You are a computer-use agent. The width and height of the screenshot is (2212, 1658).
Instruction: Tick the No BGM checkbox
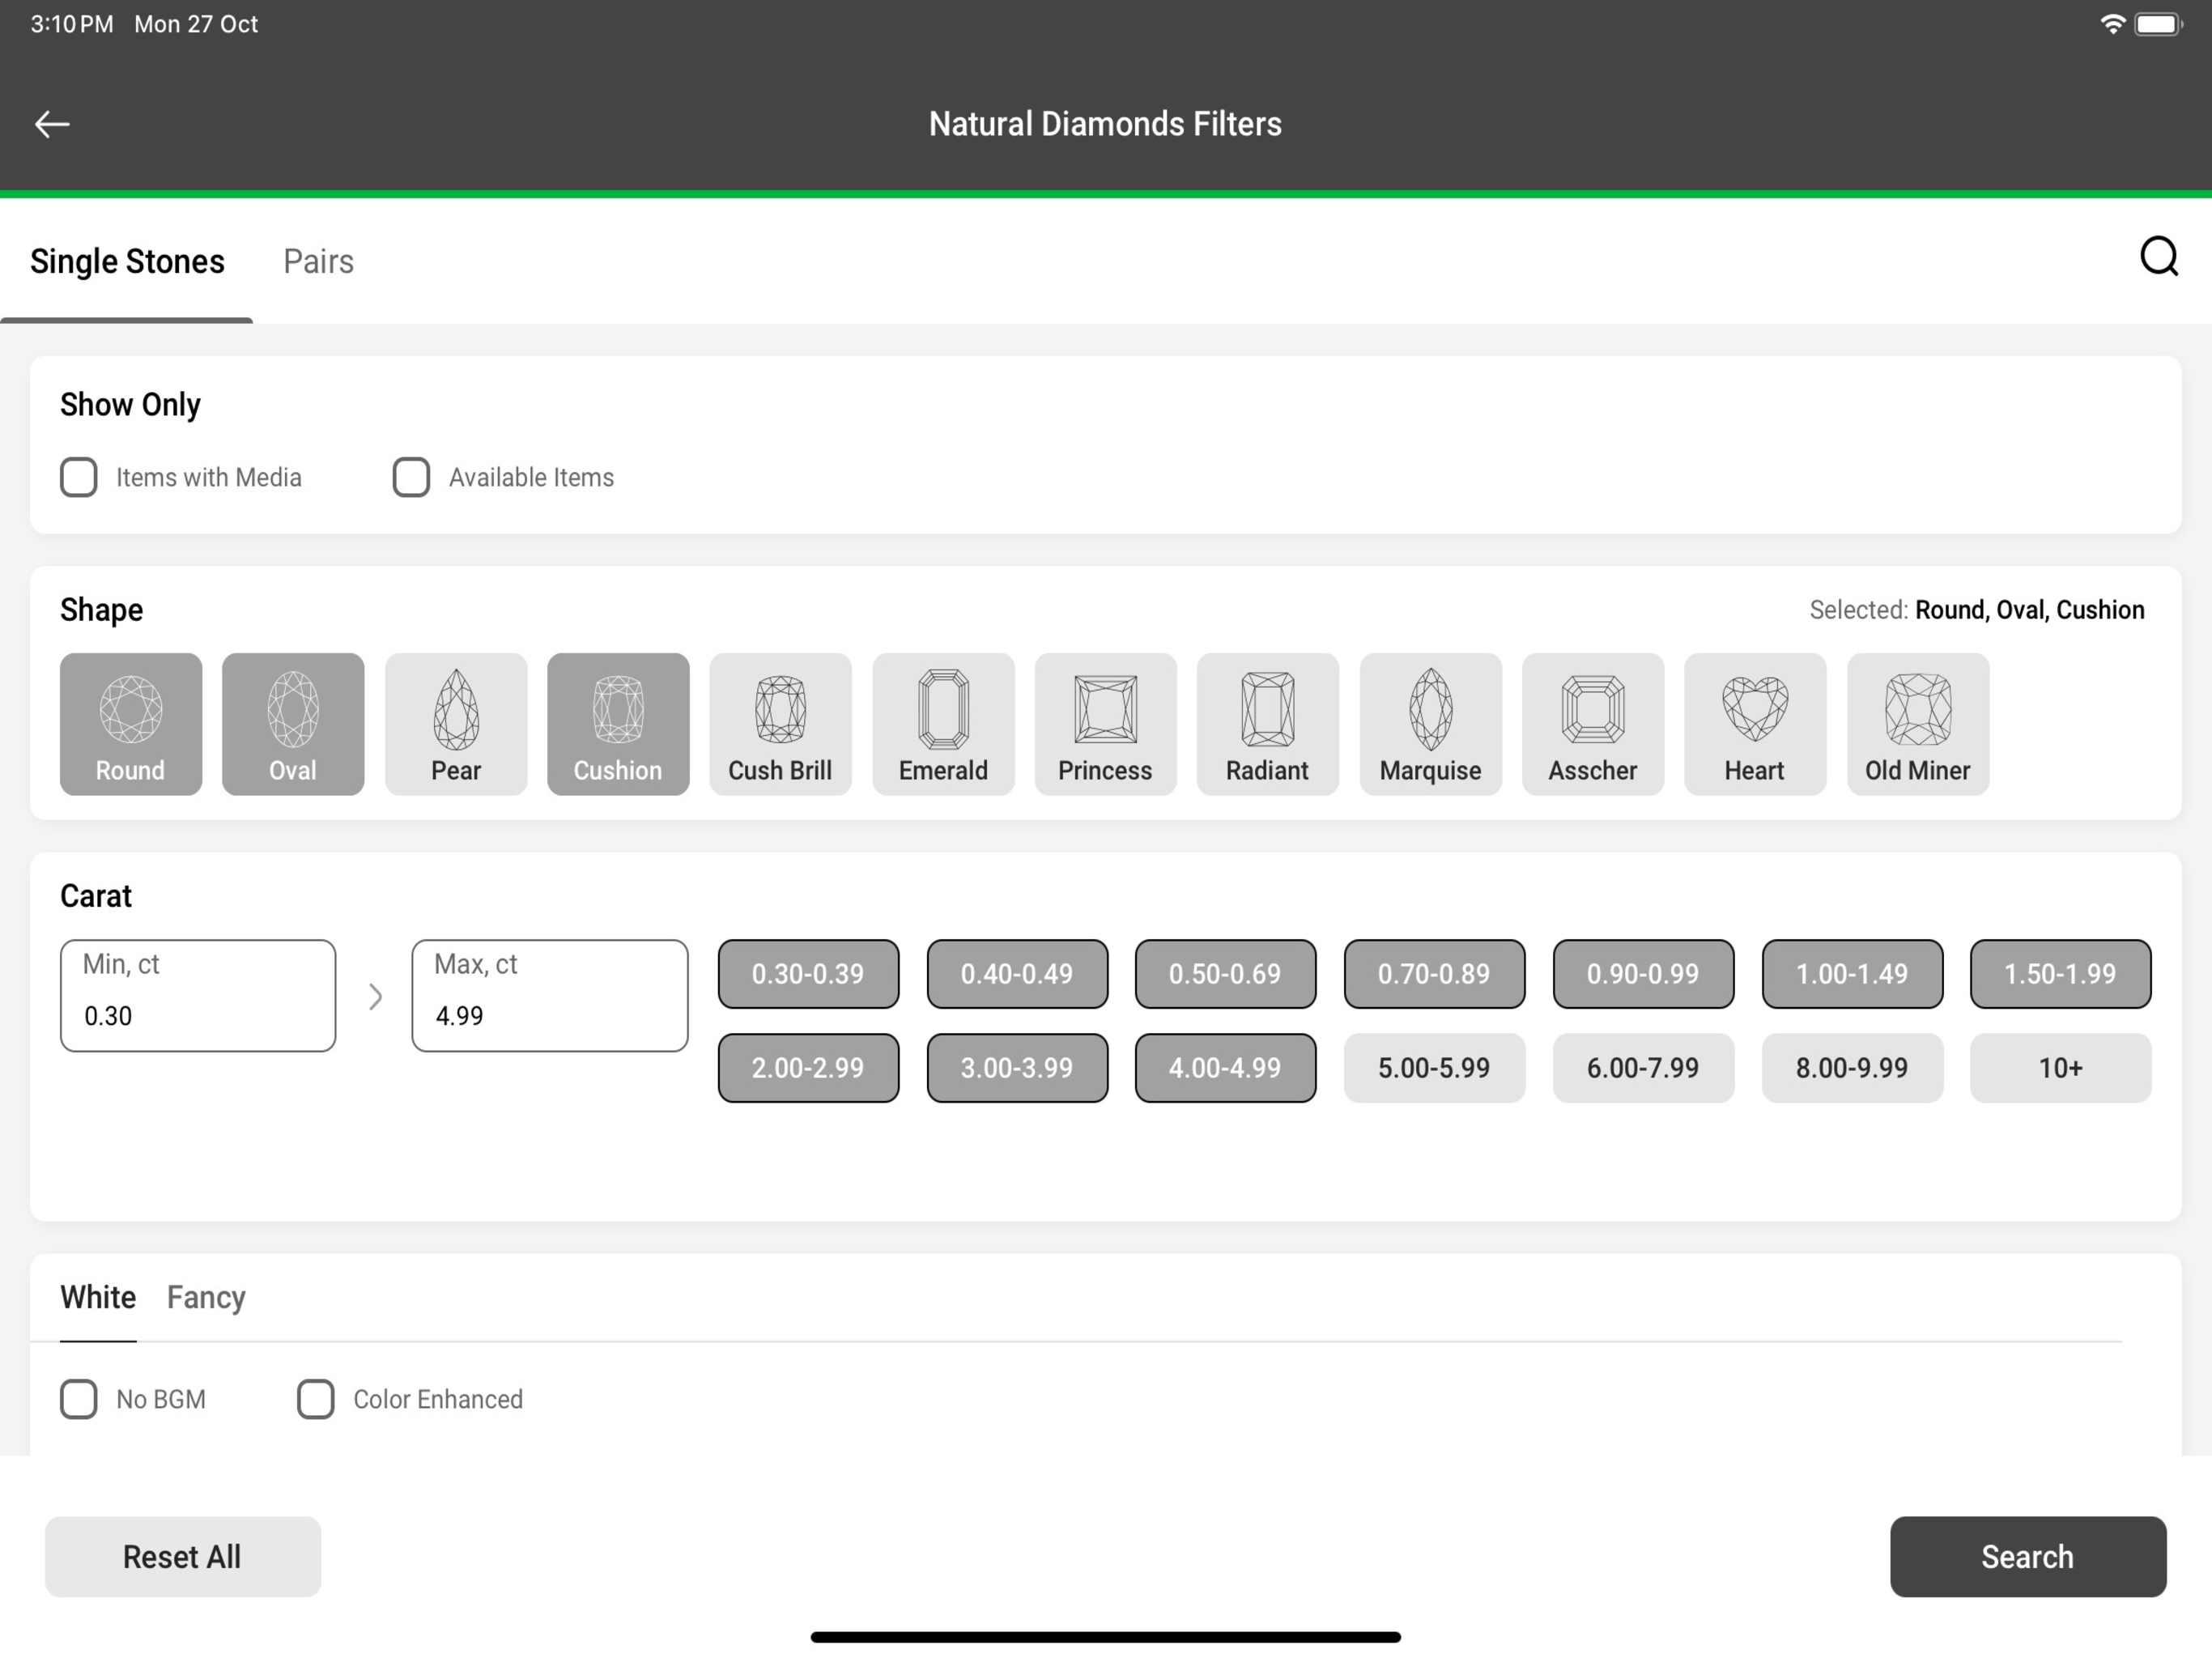[79, 1399]
